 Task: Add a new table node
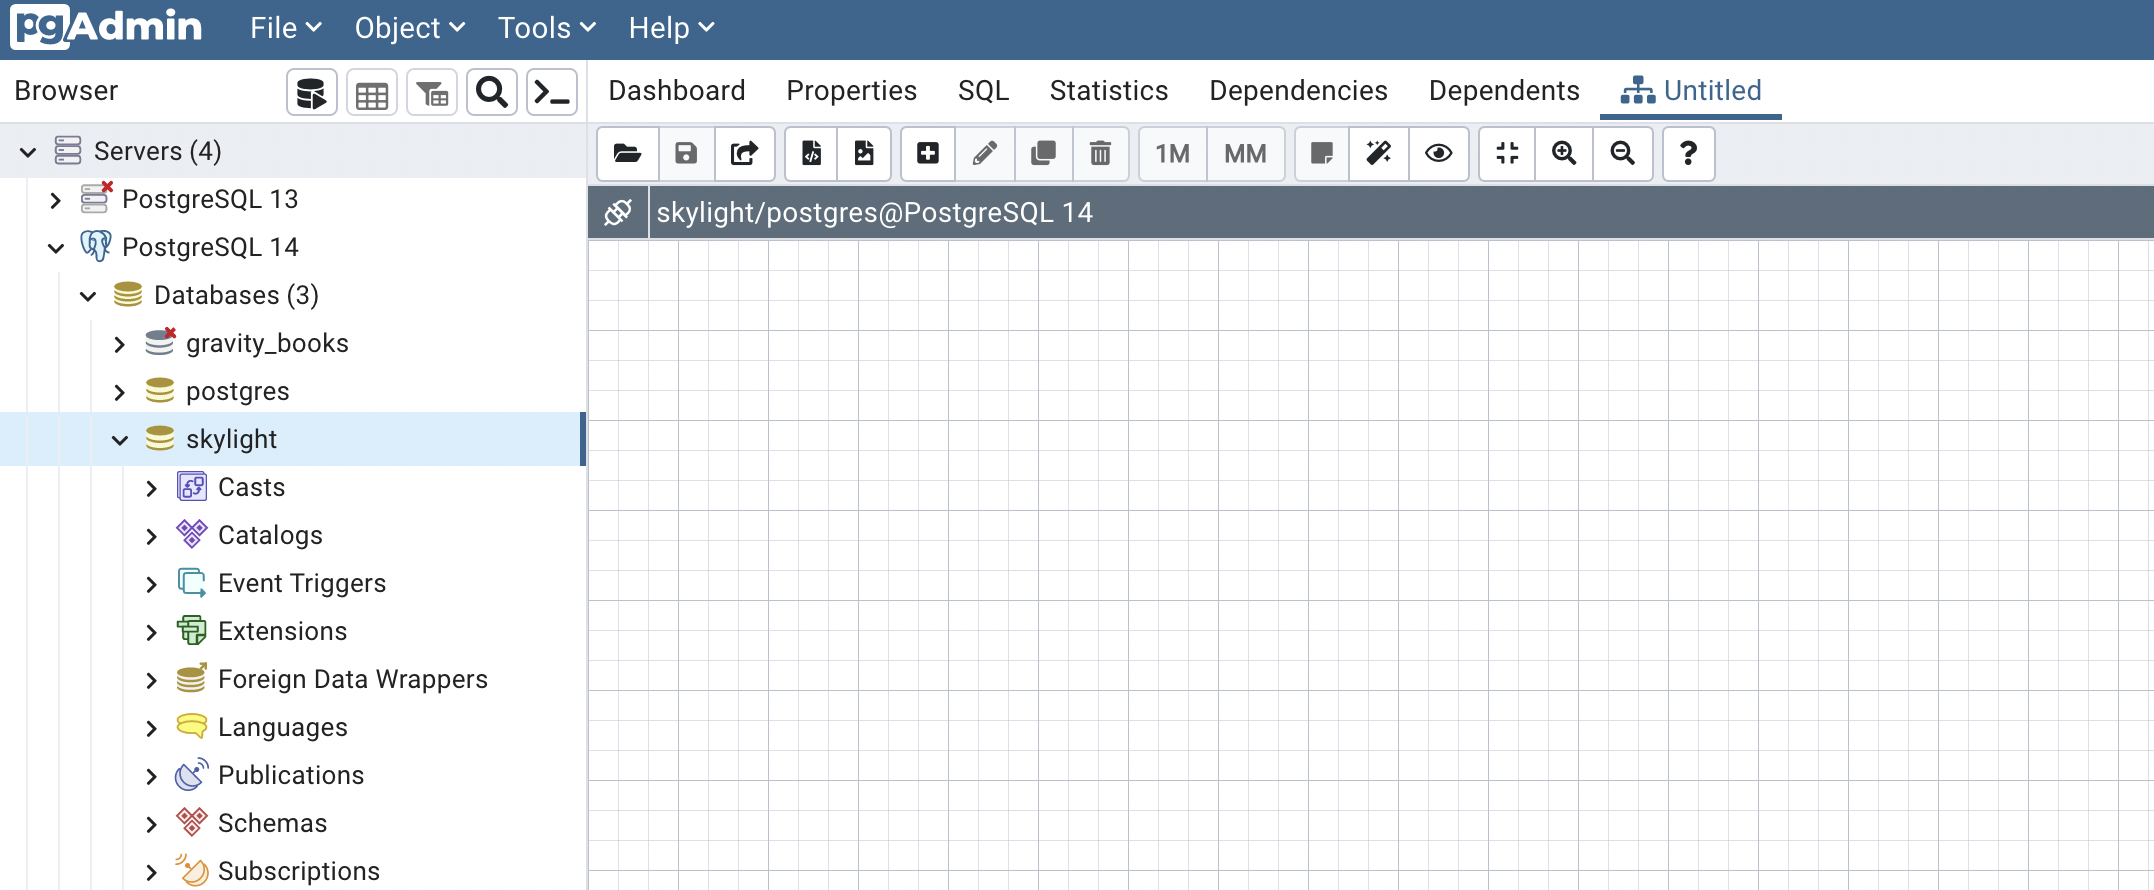point(928,153)
